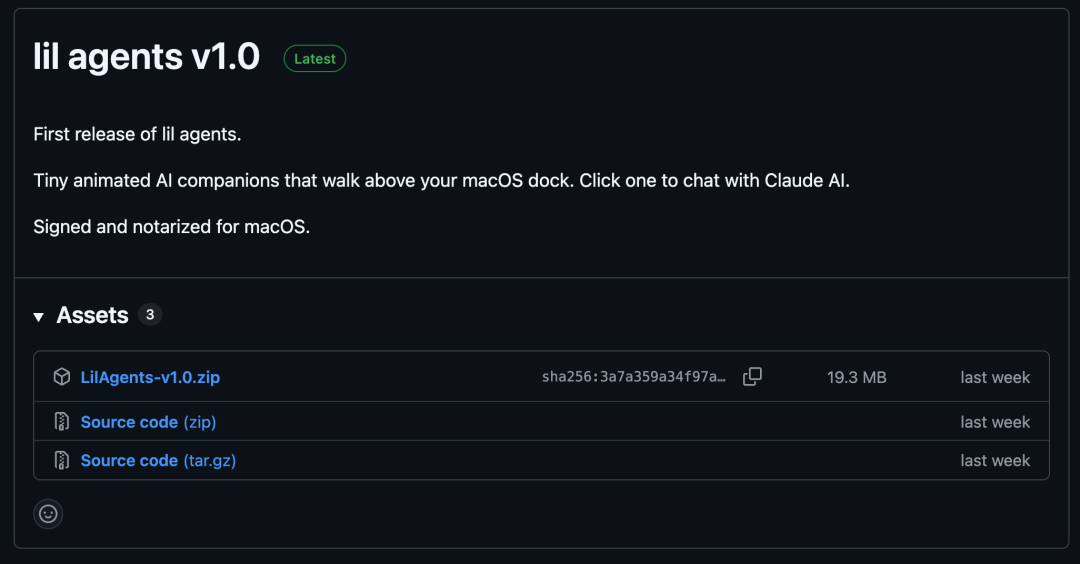Image resolution: width=1080 pixels, height=564 pixels.
Task: Click the file icon beside Source code (tar.gz)
Action: 62,460
